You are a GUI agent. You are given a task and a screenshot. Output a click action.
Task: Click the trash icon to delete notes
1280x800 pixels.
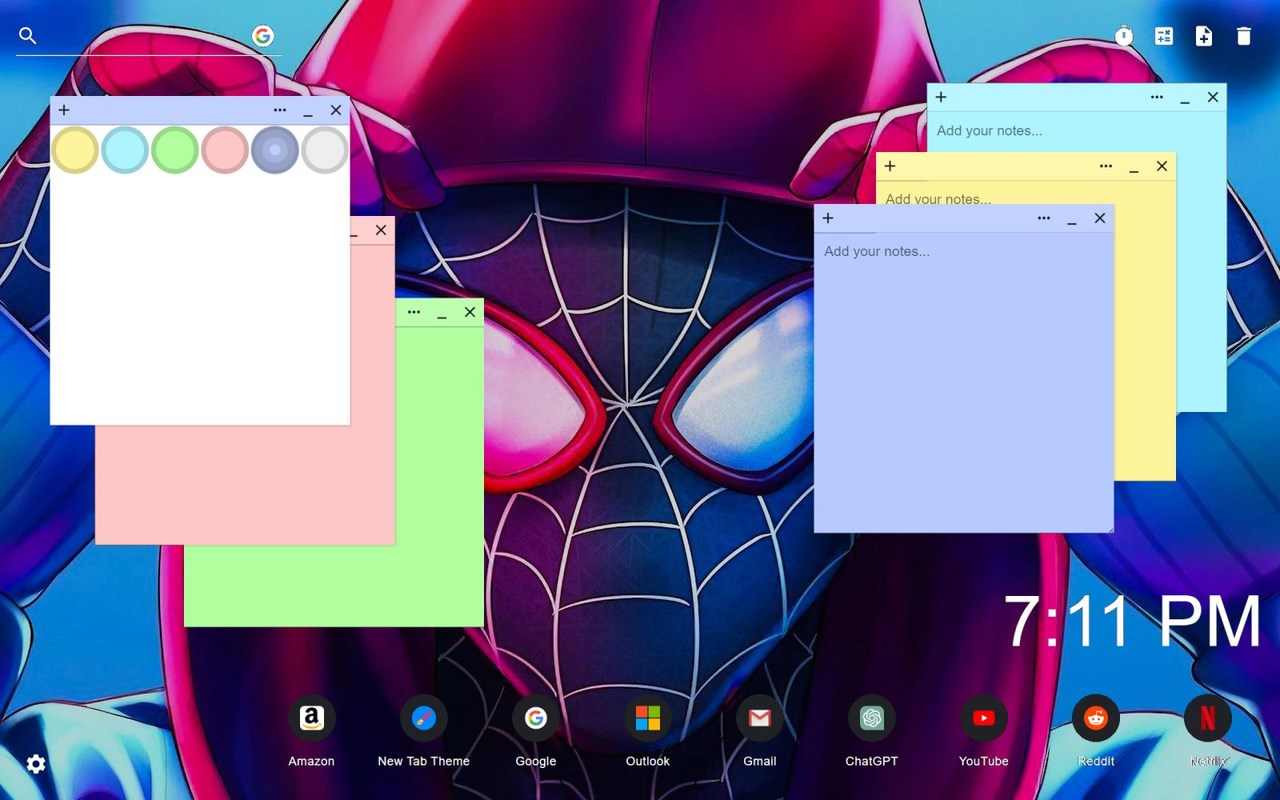pyautogui.click(x=1244, y=36)
